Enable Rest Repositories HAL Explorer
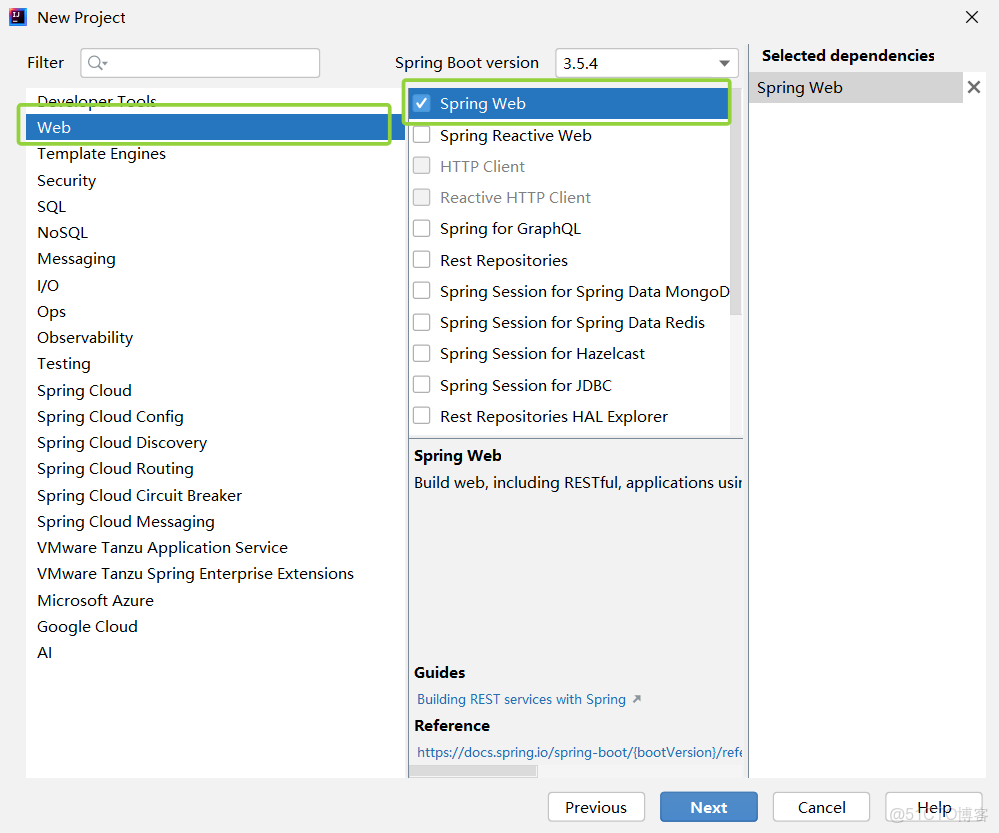This screenshot has height=833, width=999. pos(422,416)
